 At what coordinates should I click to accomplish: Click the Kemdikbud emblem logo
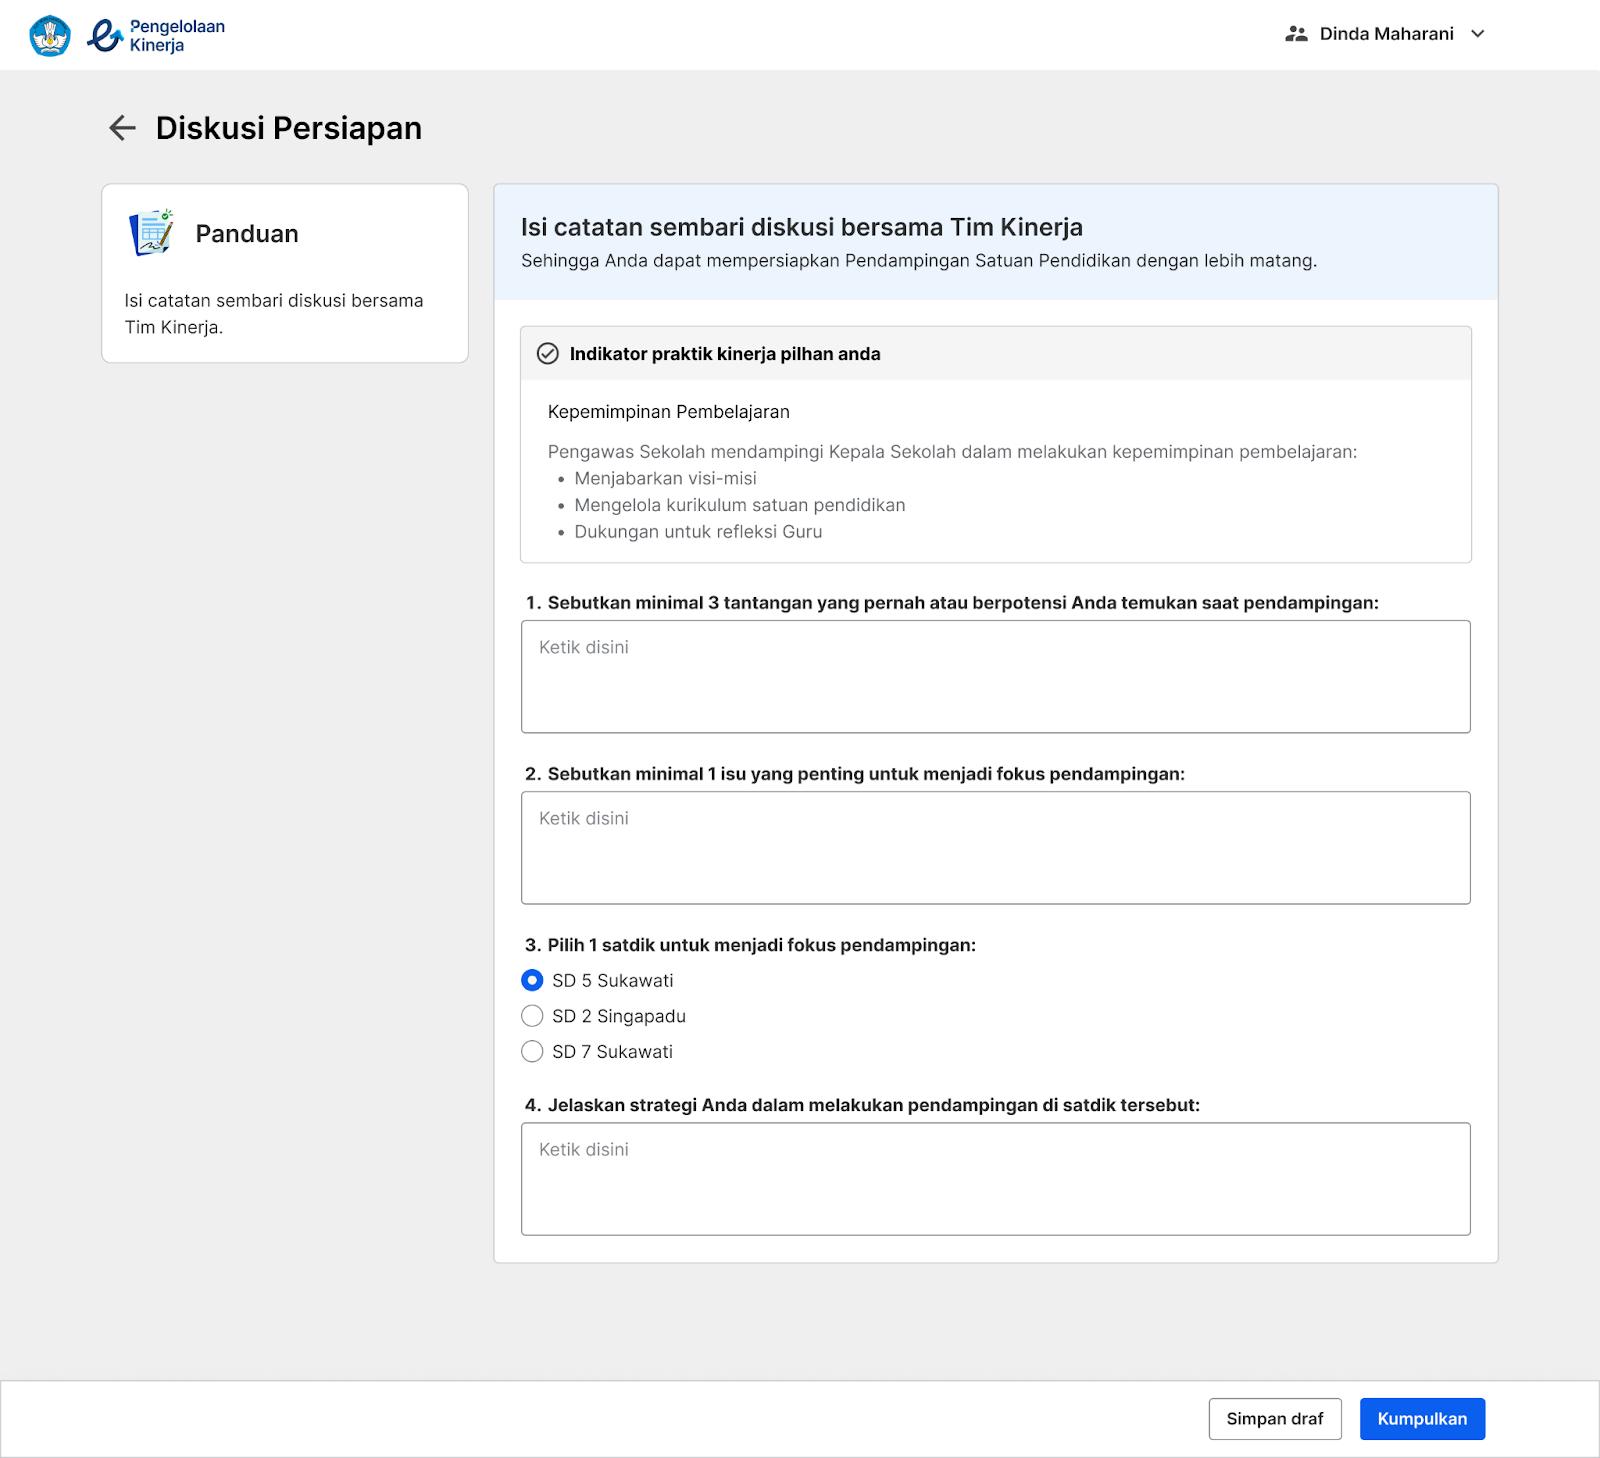tap(50, 36)
